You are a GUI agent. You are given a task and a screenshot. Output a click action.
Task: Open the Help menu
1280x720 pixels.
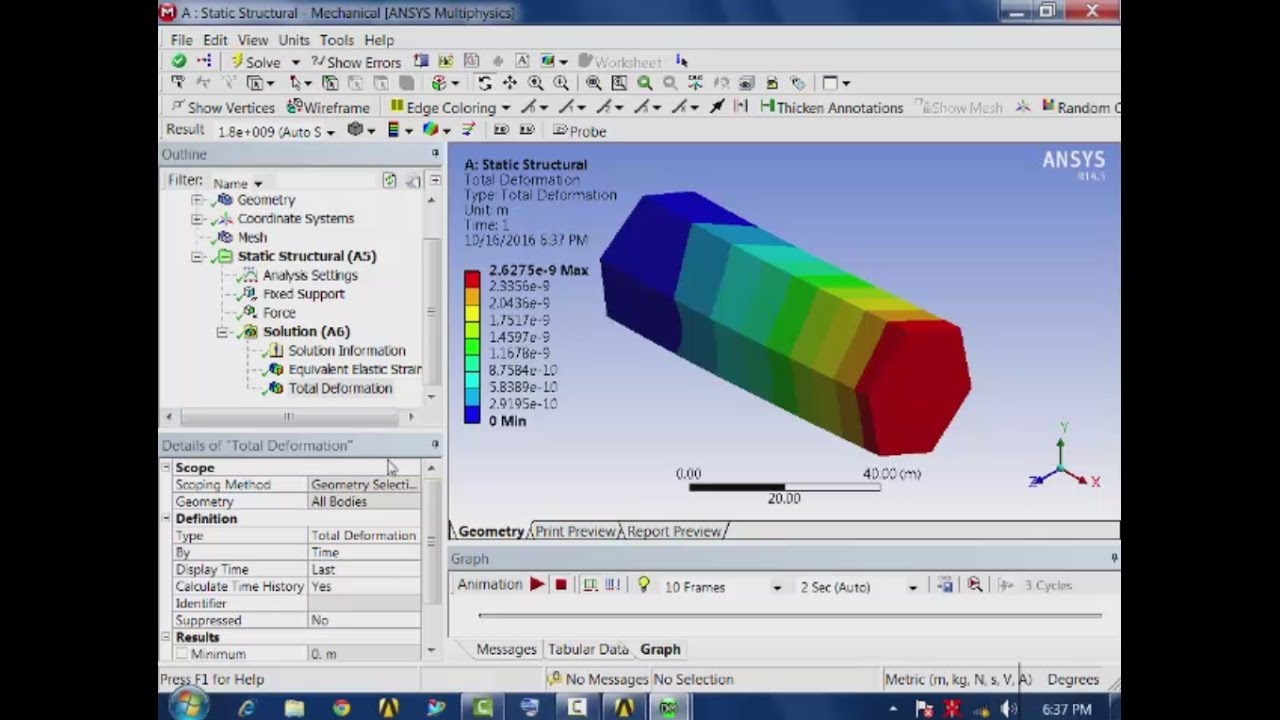[x=379, y=40]
